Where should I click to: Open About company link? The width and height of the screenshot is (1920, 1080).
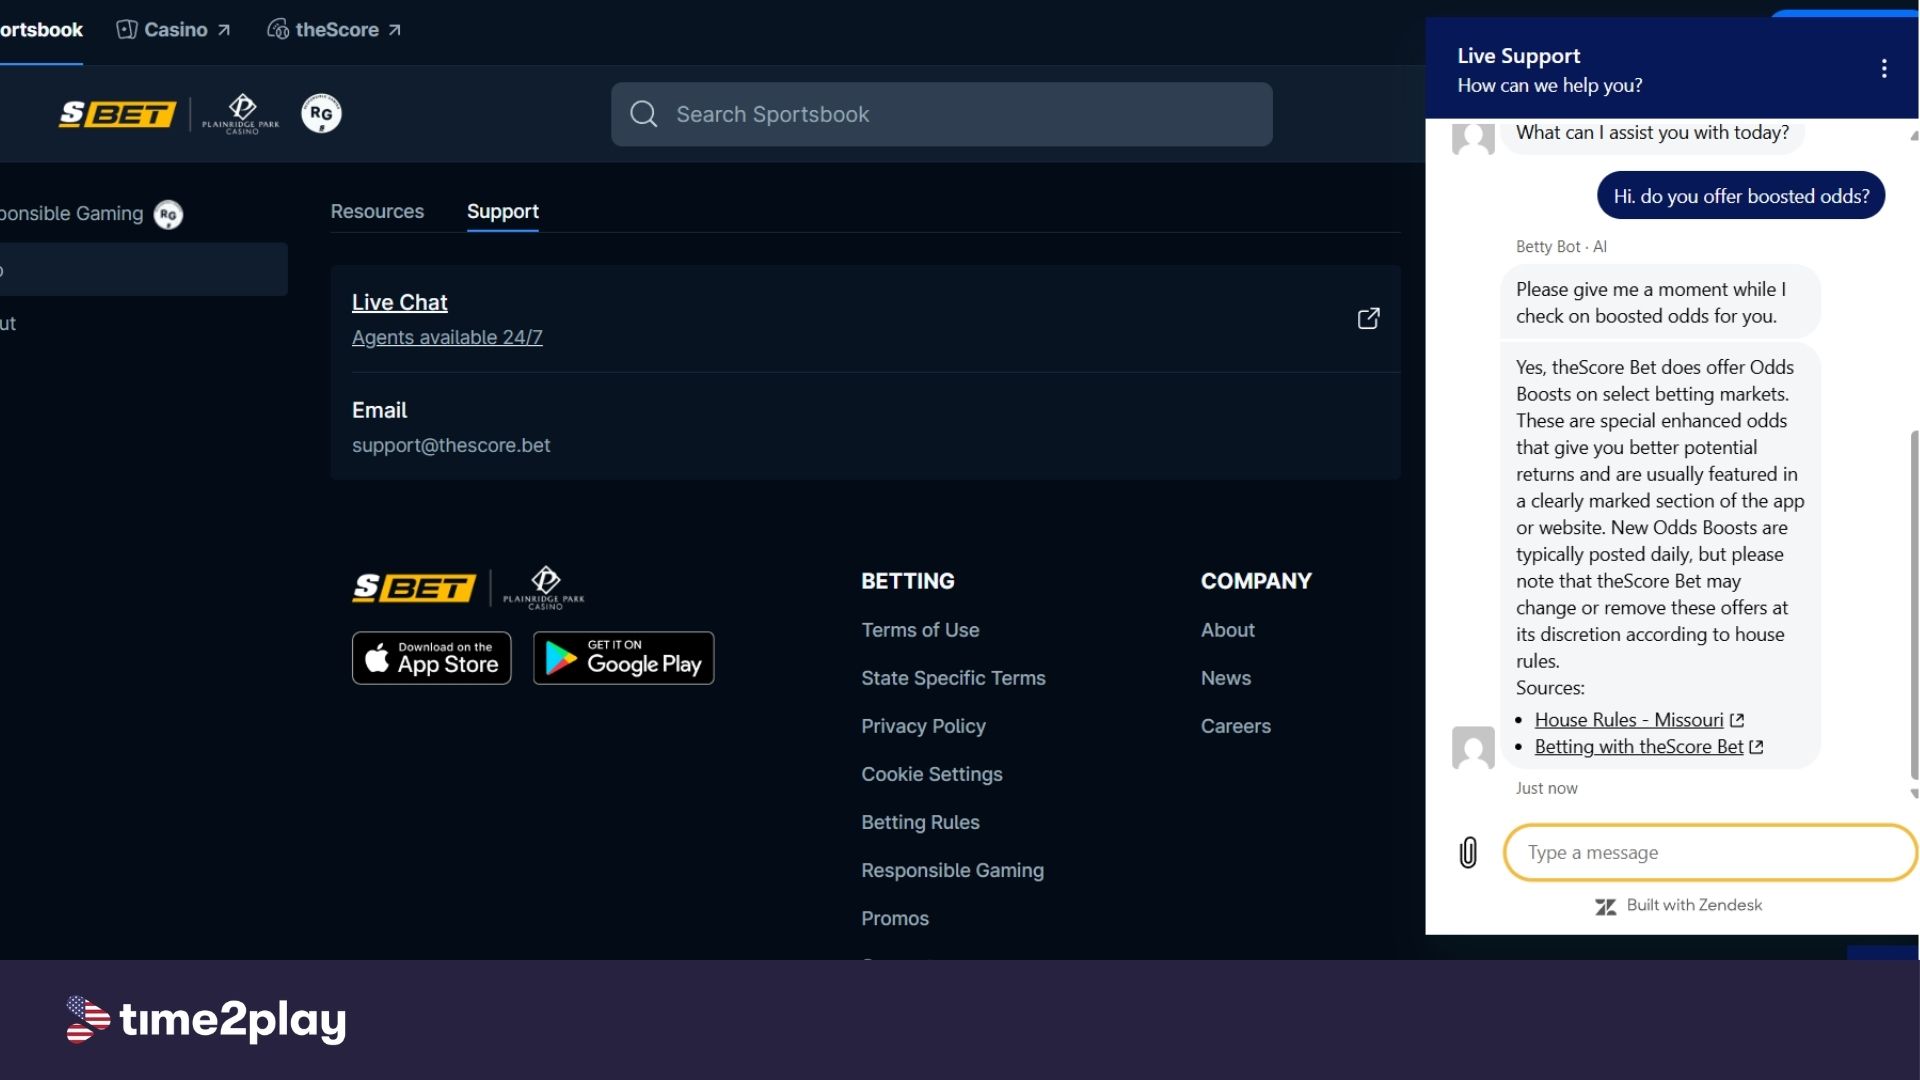(1227, 631)
